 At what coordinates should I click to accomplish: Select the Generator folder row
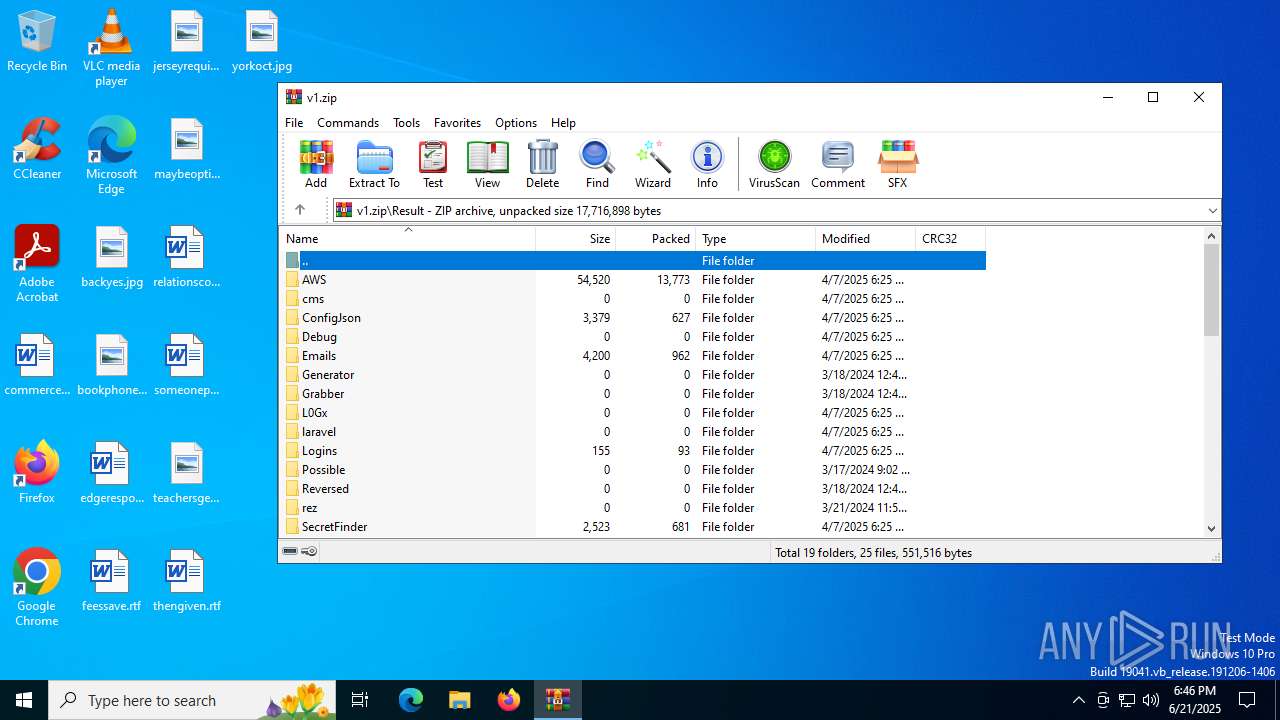pyautogui.click(x=633, y=375)
